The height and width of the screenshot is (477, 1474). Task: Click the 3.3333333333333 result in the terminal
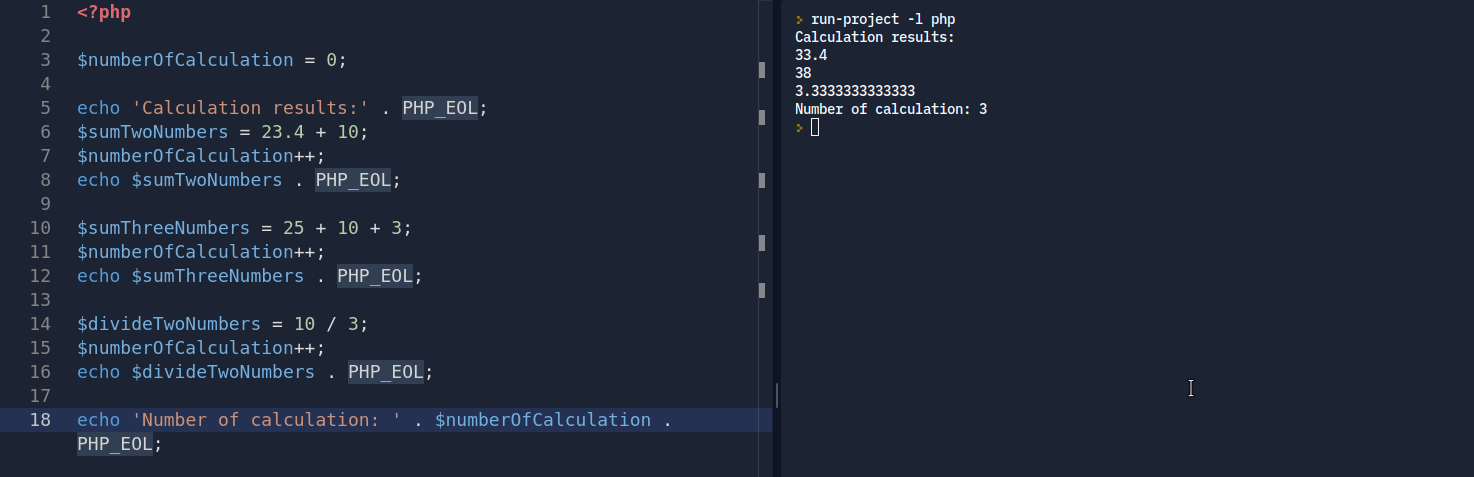[x=855, y=91]
